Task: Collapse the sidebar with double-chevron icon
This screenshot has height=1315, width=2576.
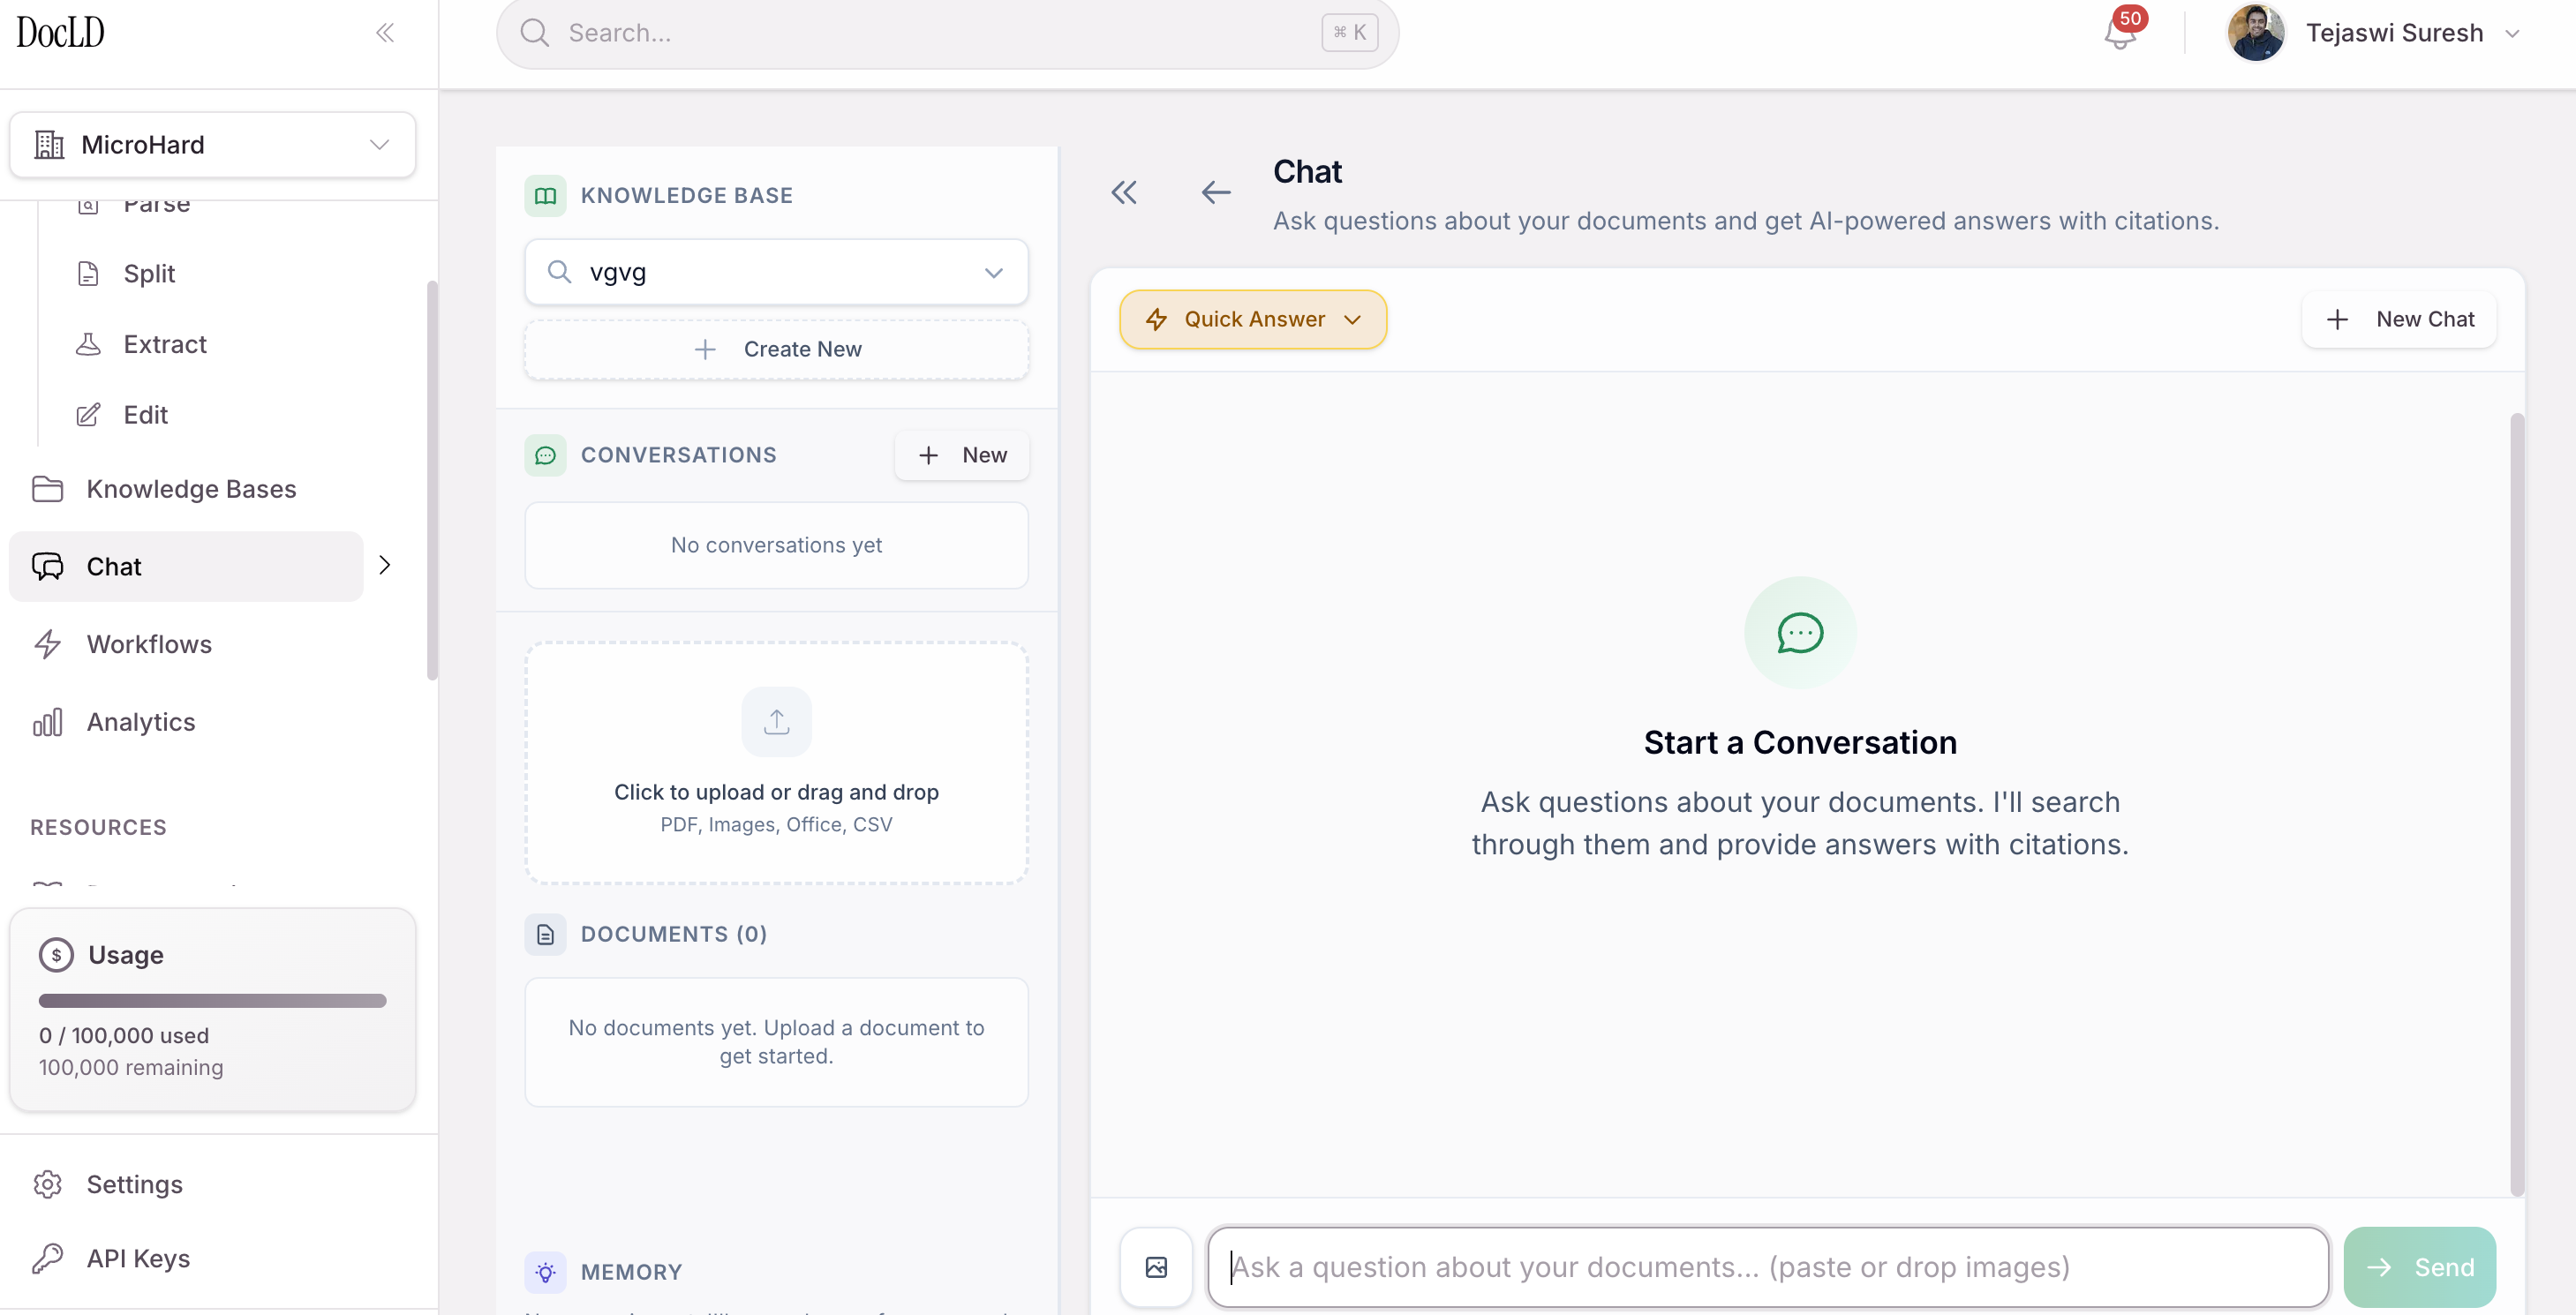Action: [385, 33]
